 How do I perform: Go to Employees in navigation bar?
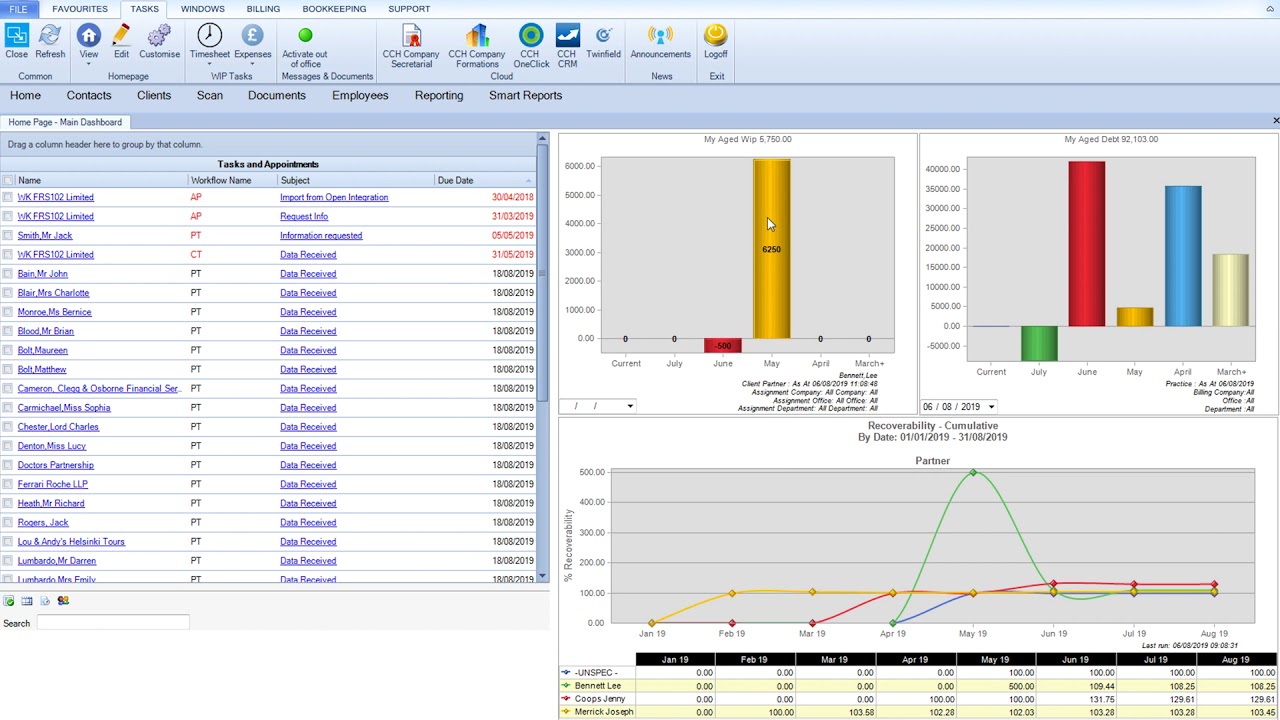tap(360, 95)
